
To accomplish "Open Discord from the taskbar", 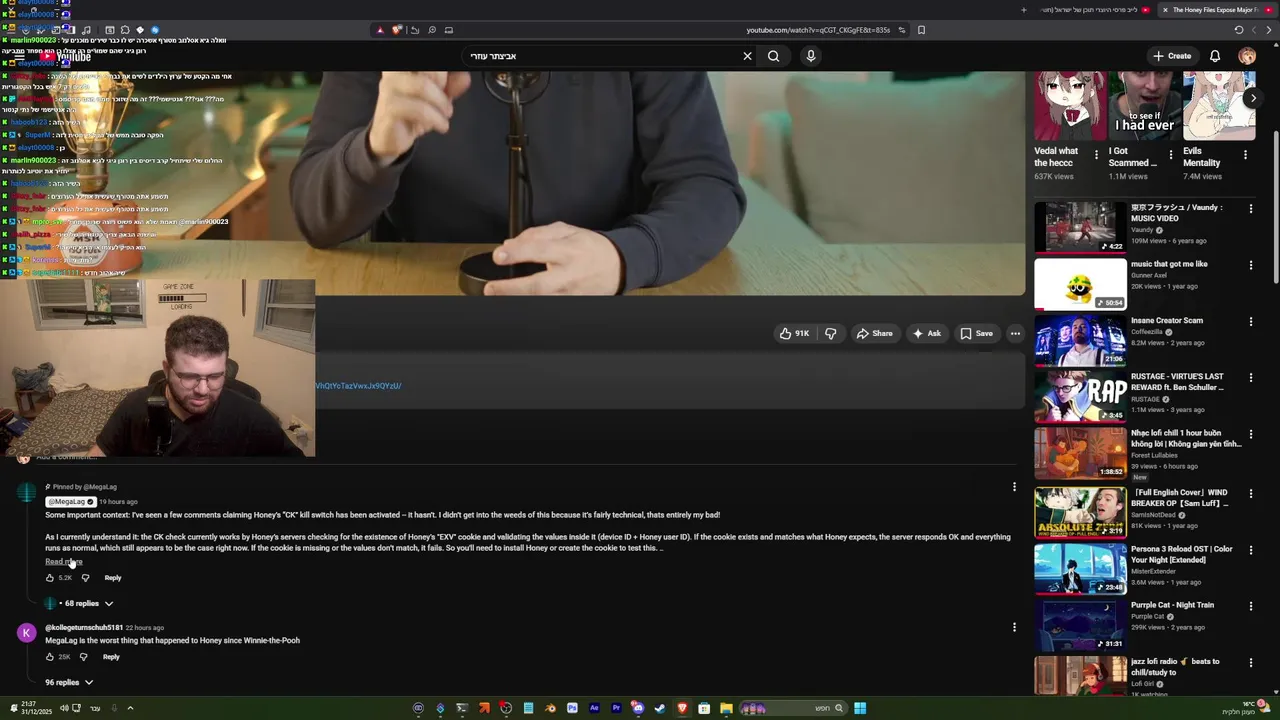I will (637, 708).
